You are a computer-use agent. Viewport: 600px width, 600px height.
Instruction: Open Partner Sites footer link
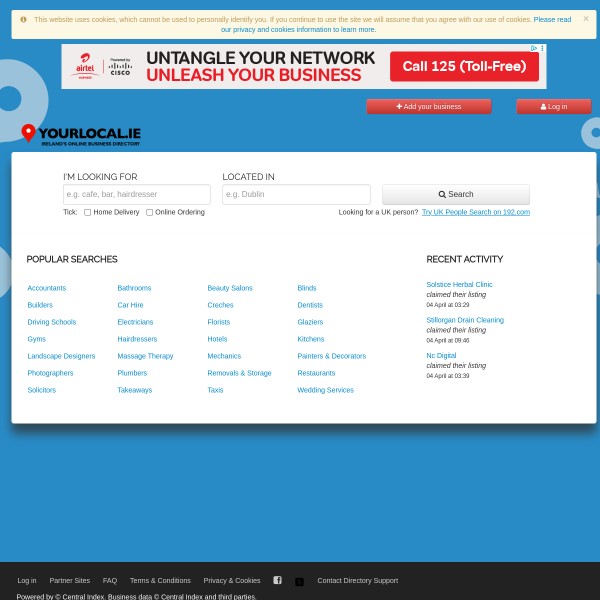coord(70,580)
